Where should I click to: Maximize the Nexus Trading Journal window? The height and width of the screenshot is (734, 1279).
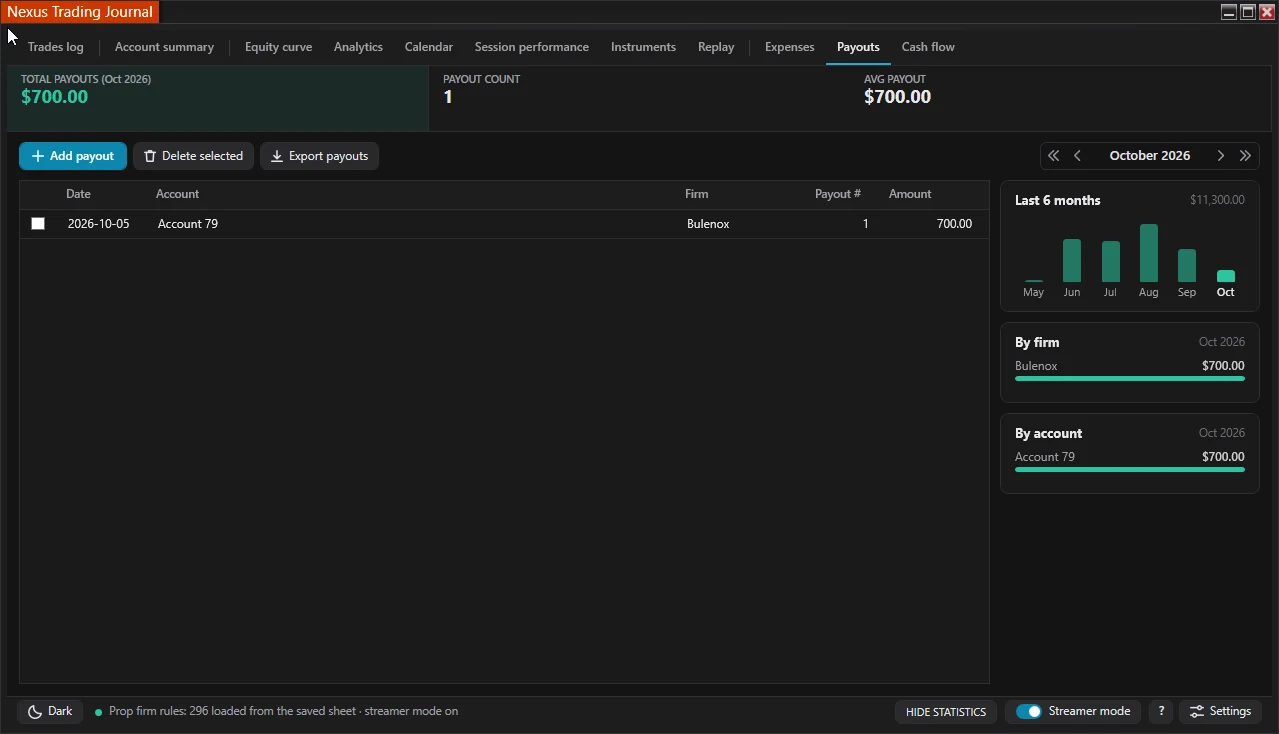pyautogui.click(x=1248, y=12)
